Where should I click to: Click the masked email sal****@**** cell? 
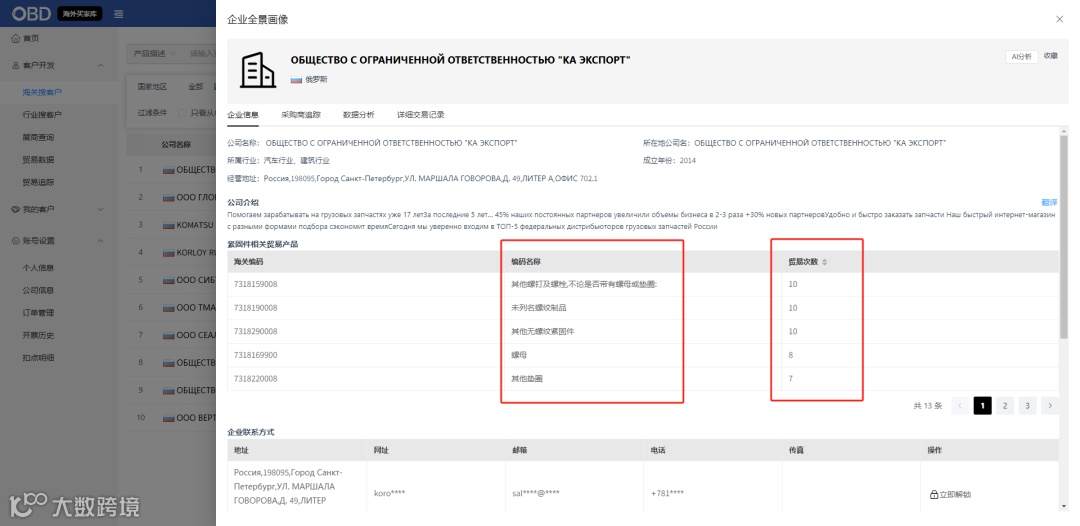(x=536, y=494)
